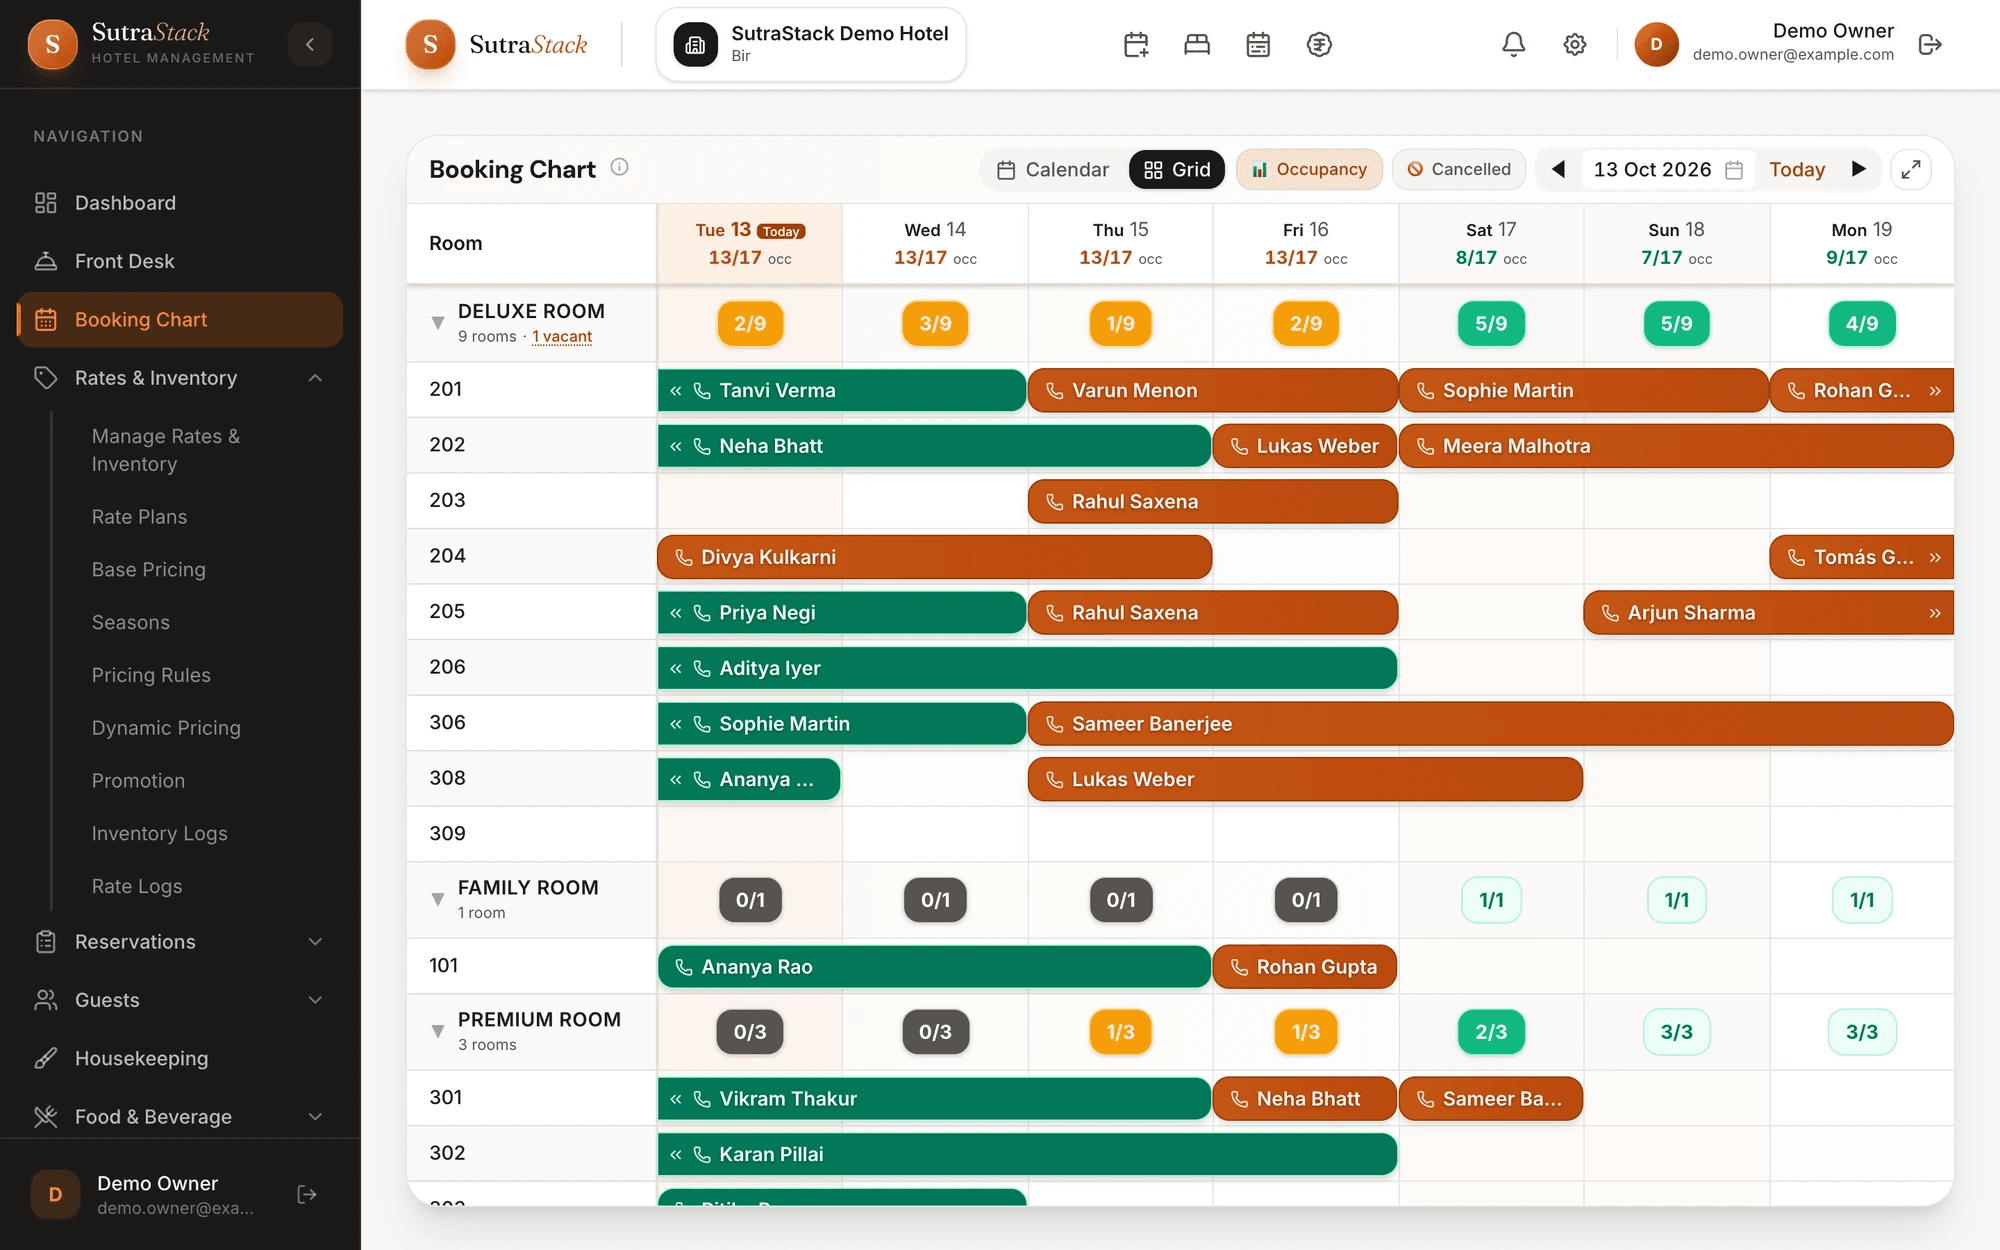The image size is (2000, 1250).
Task: Expand Guests menu
Action: tap(315, 1000)
